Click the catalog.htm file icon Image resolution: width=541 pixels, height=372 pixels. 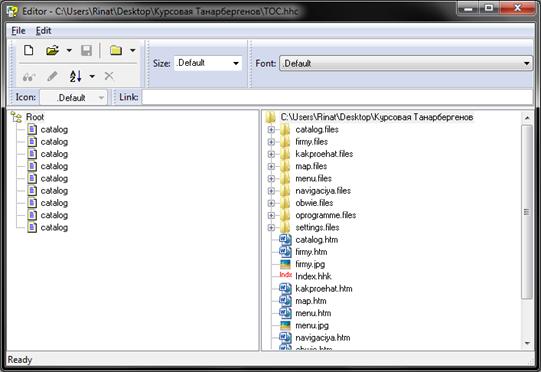[285, 239]
